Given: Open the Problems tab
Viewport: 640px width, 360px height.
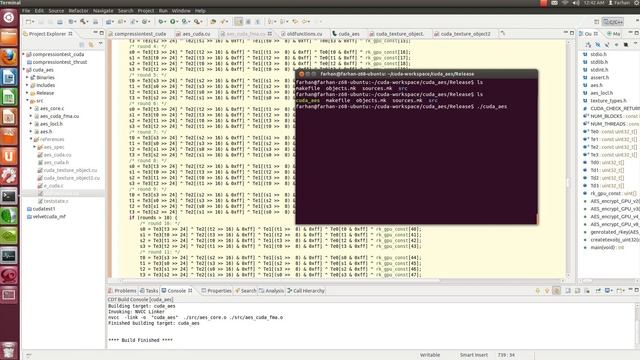Looking at the screenshot, I should [x=122, y=291].
